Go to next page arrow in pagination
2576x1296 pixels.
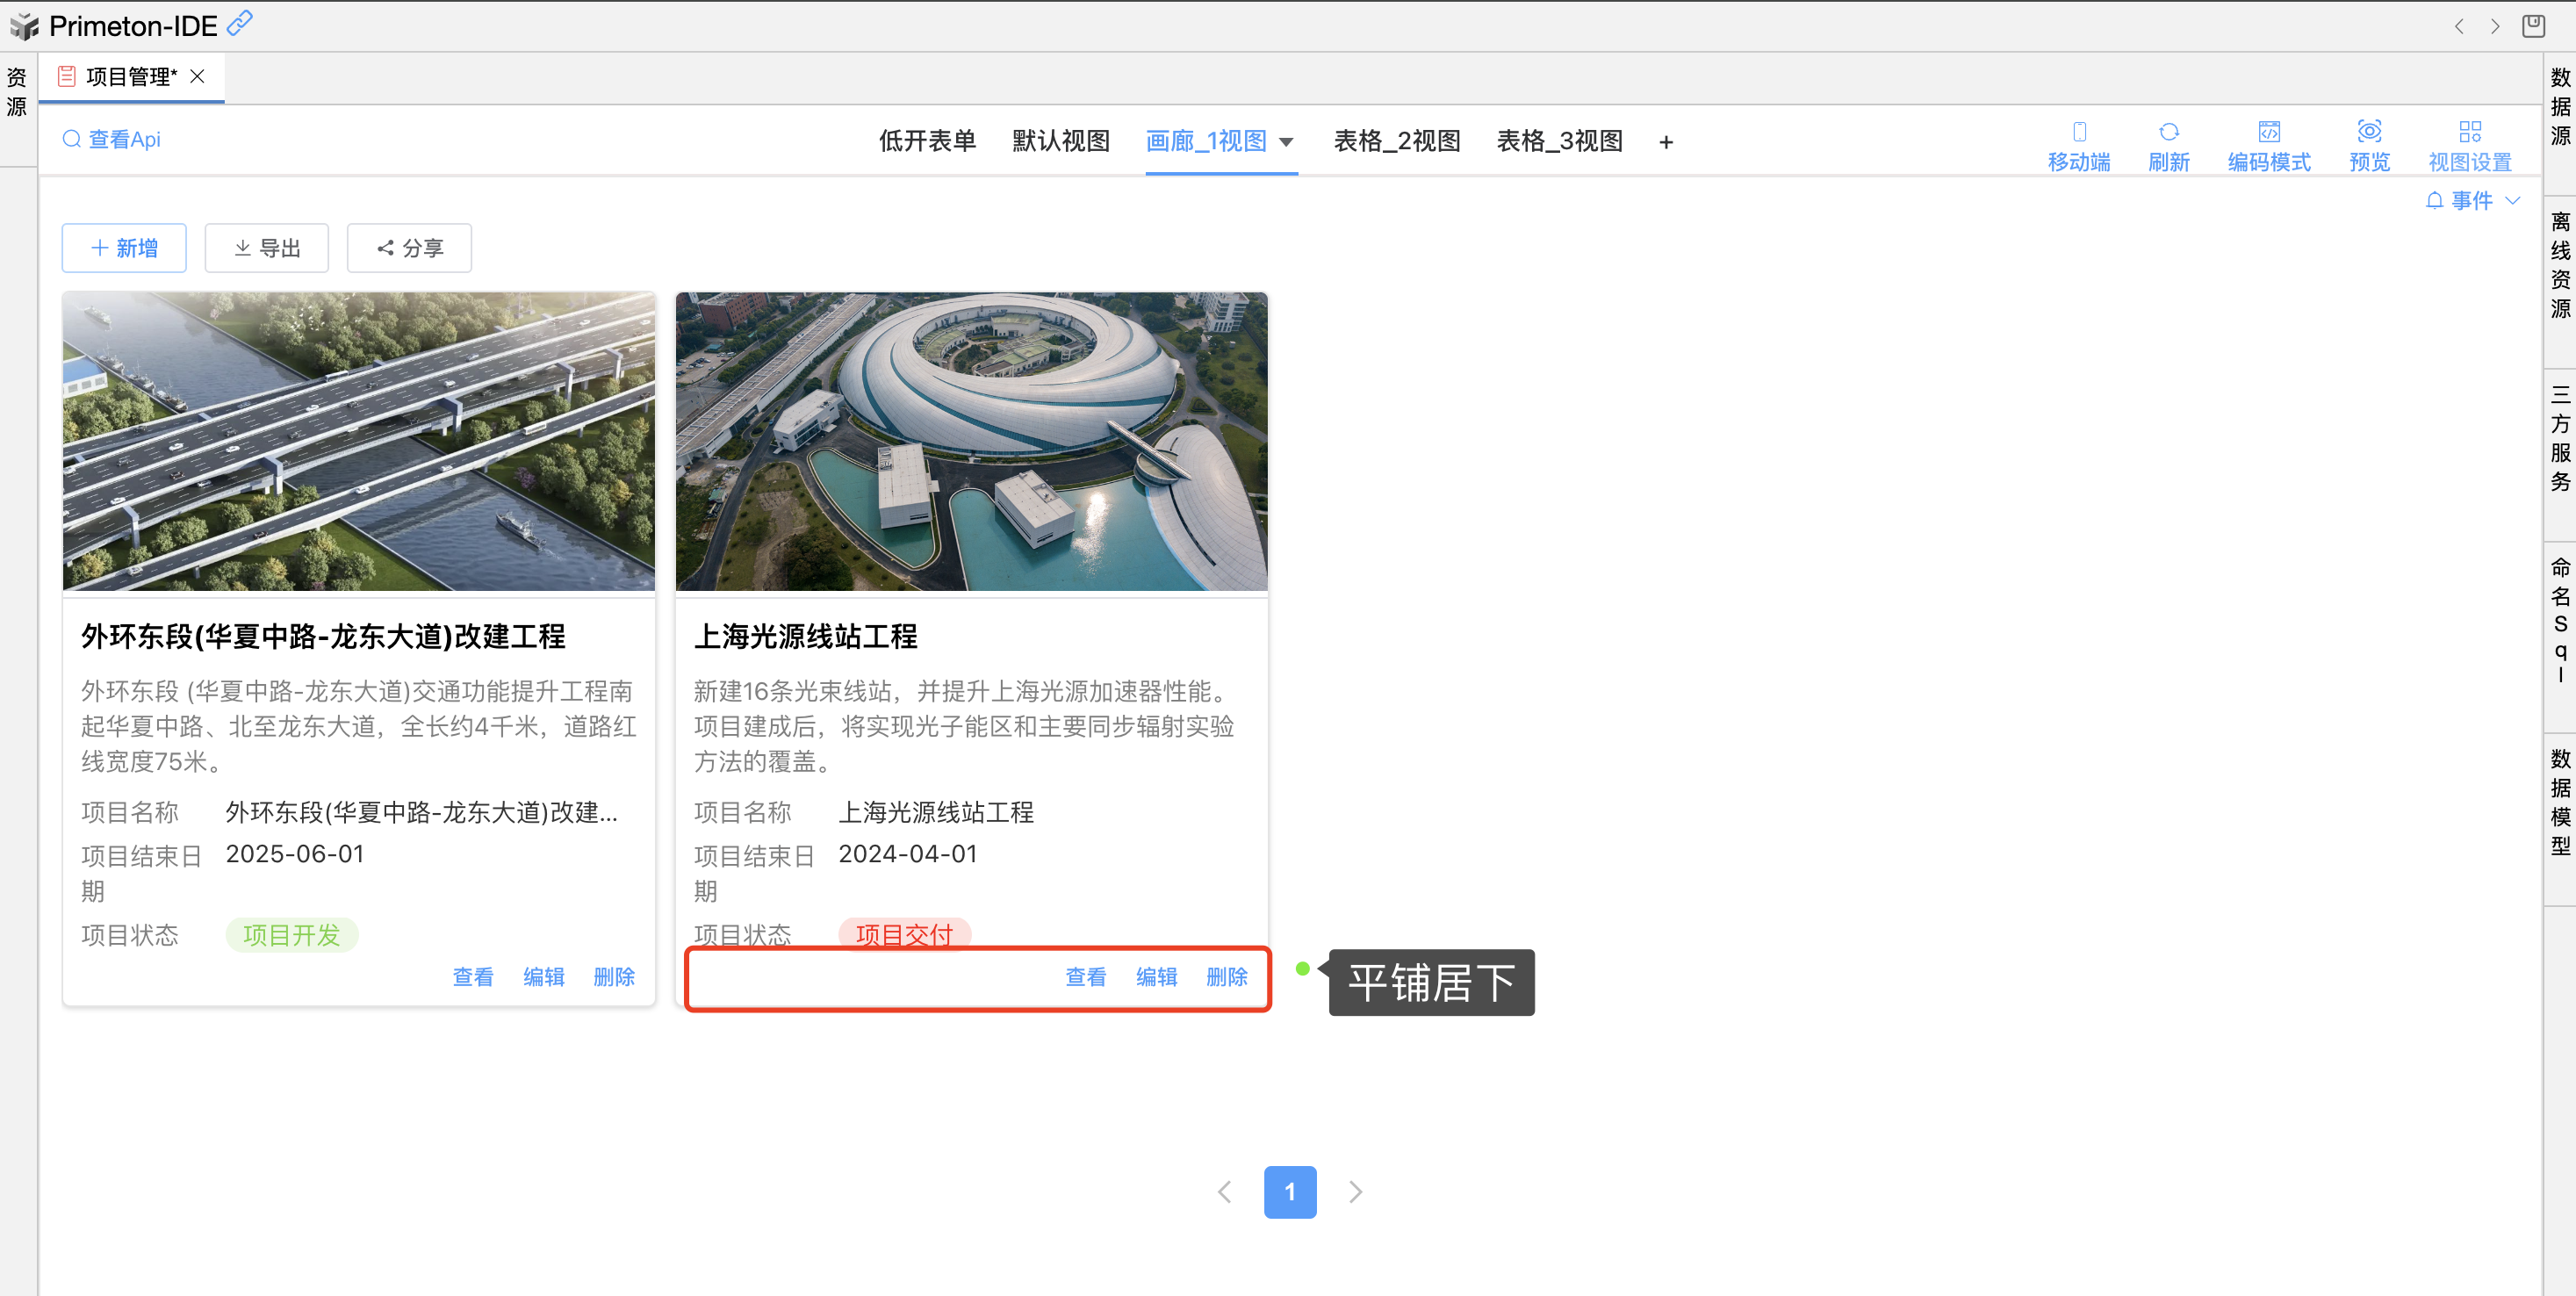coord(1355,1191)
